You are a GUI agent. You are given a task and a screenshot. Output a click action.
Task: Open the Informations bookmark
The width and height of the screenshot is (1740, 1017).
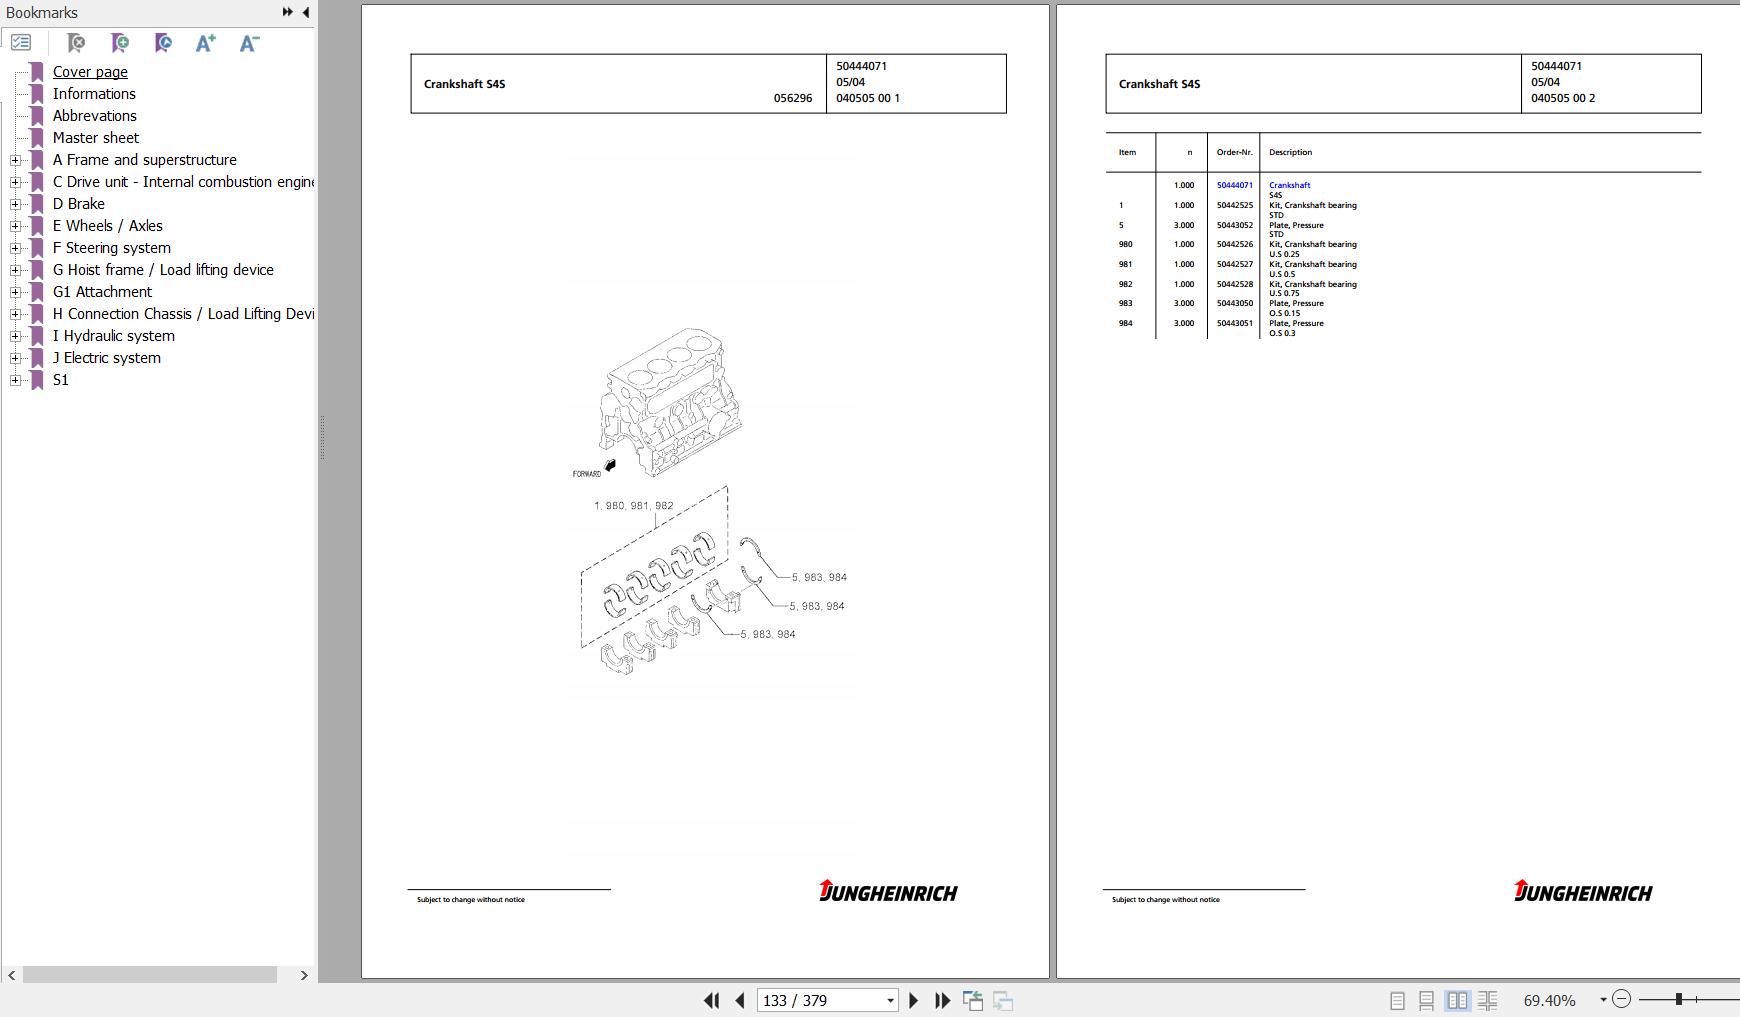(94, 94)
